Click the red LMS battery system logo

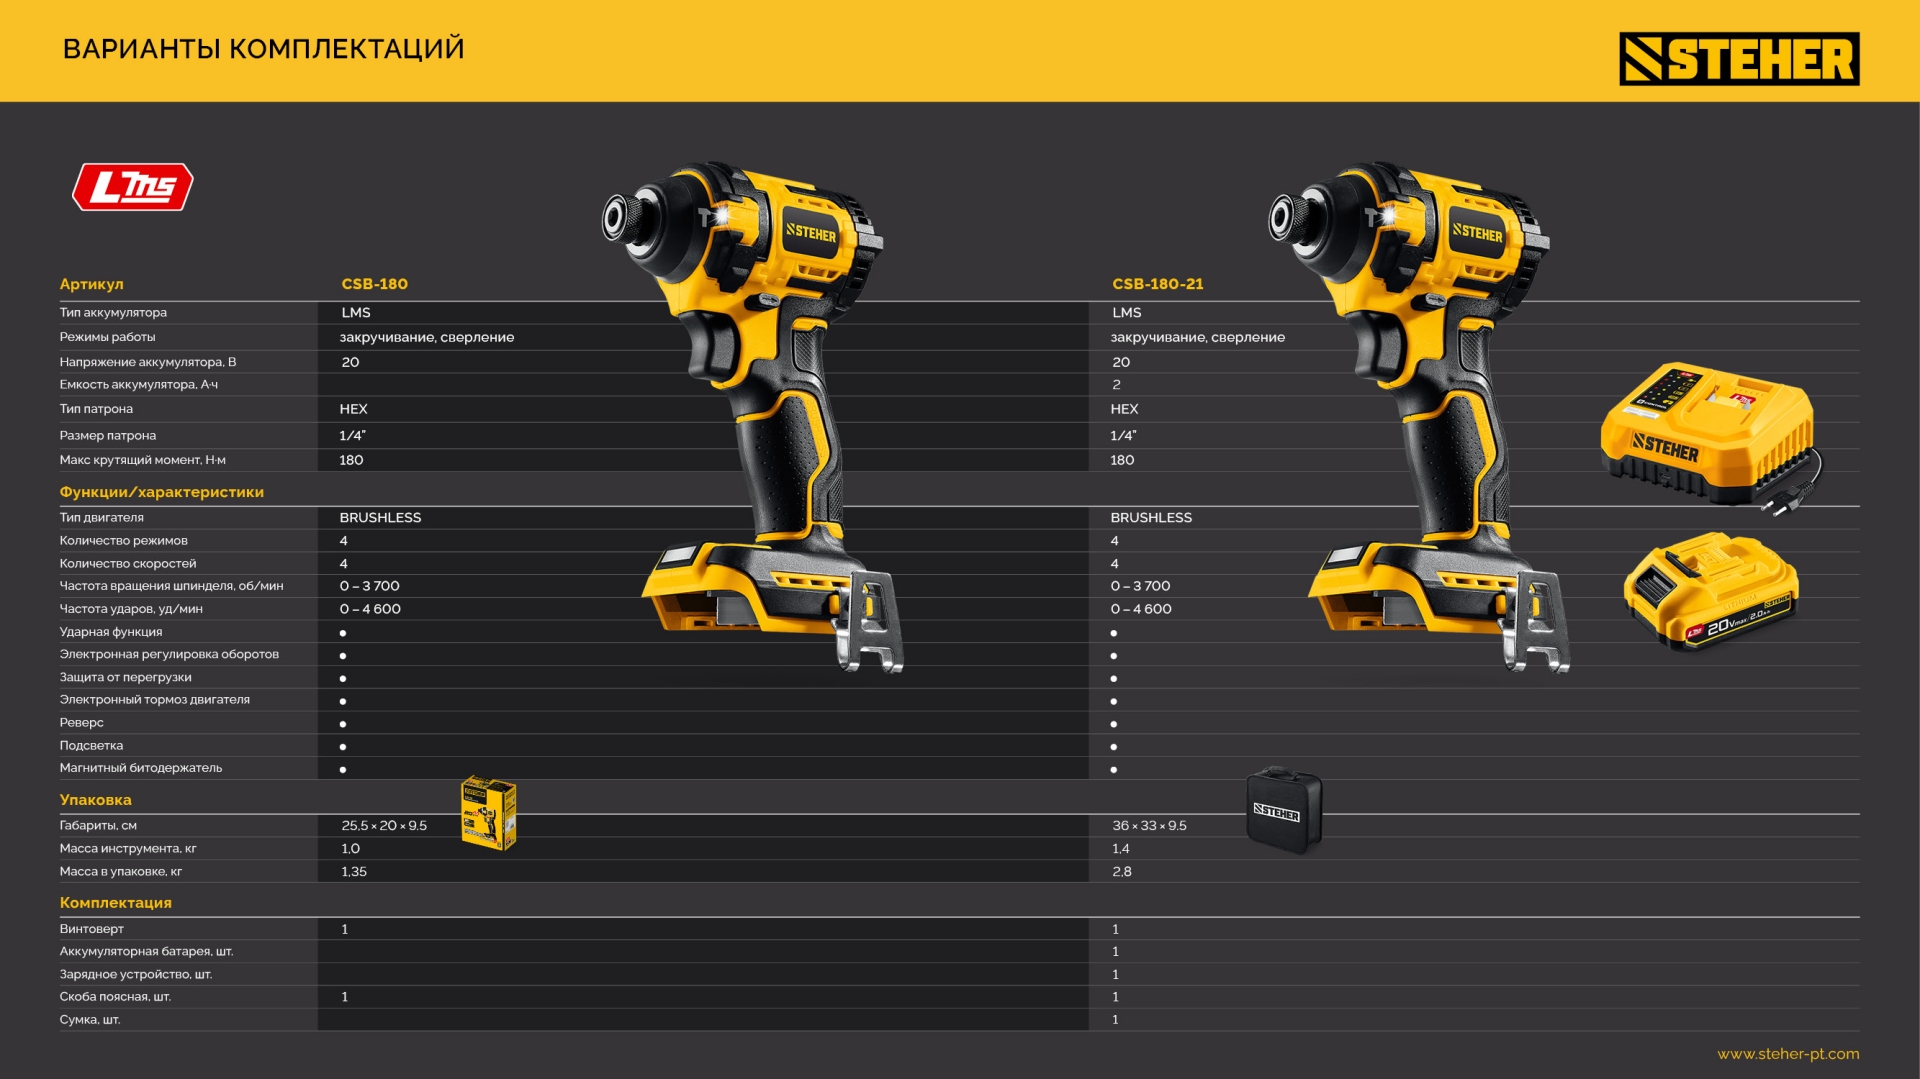(x=133, y=187)
